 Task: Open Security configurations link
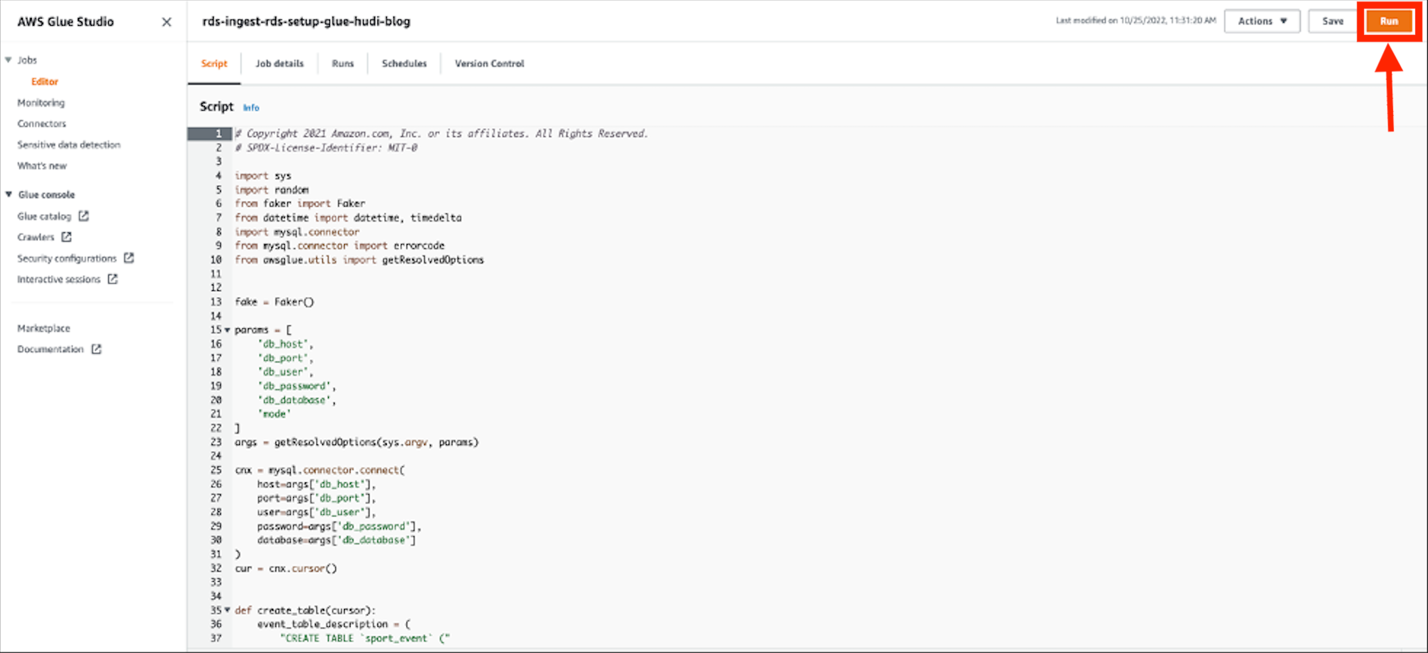point(67,258)
